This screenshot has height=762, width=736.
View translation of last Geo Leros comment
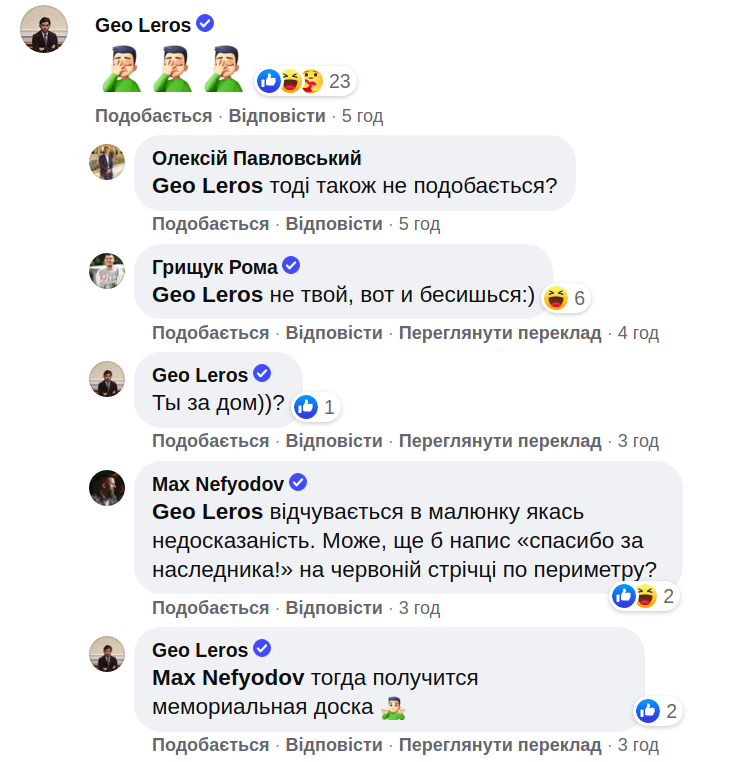click(x=500, y=745)
